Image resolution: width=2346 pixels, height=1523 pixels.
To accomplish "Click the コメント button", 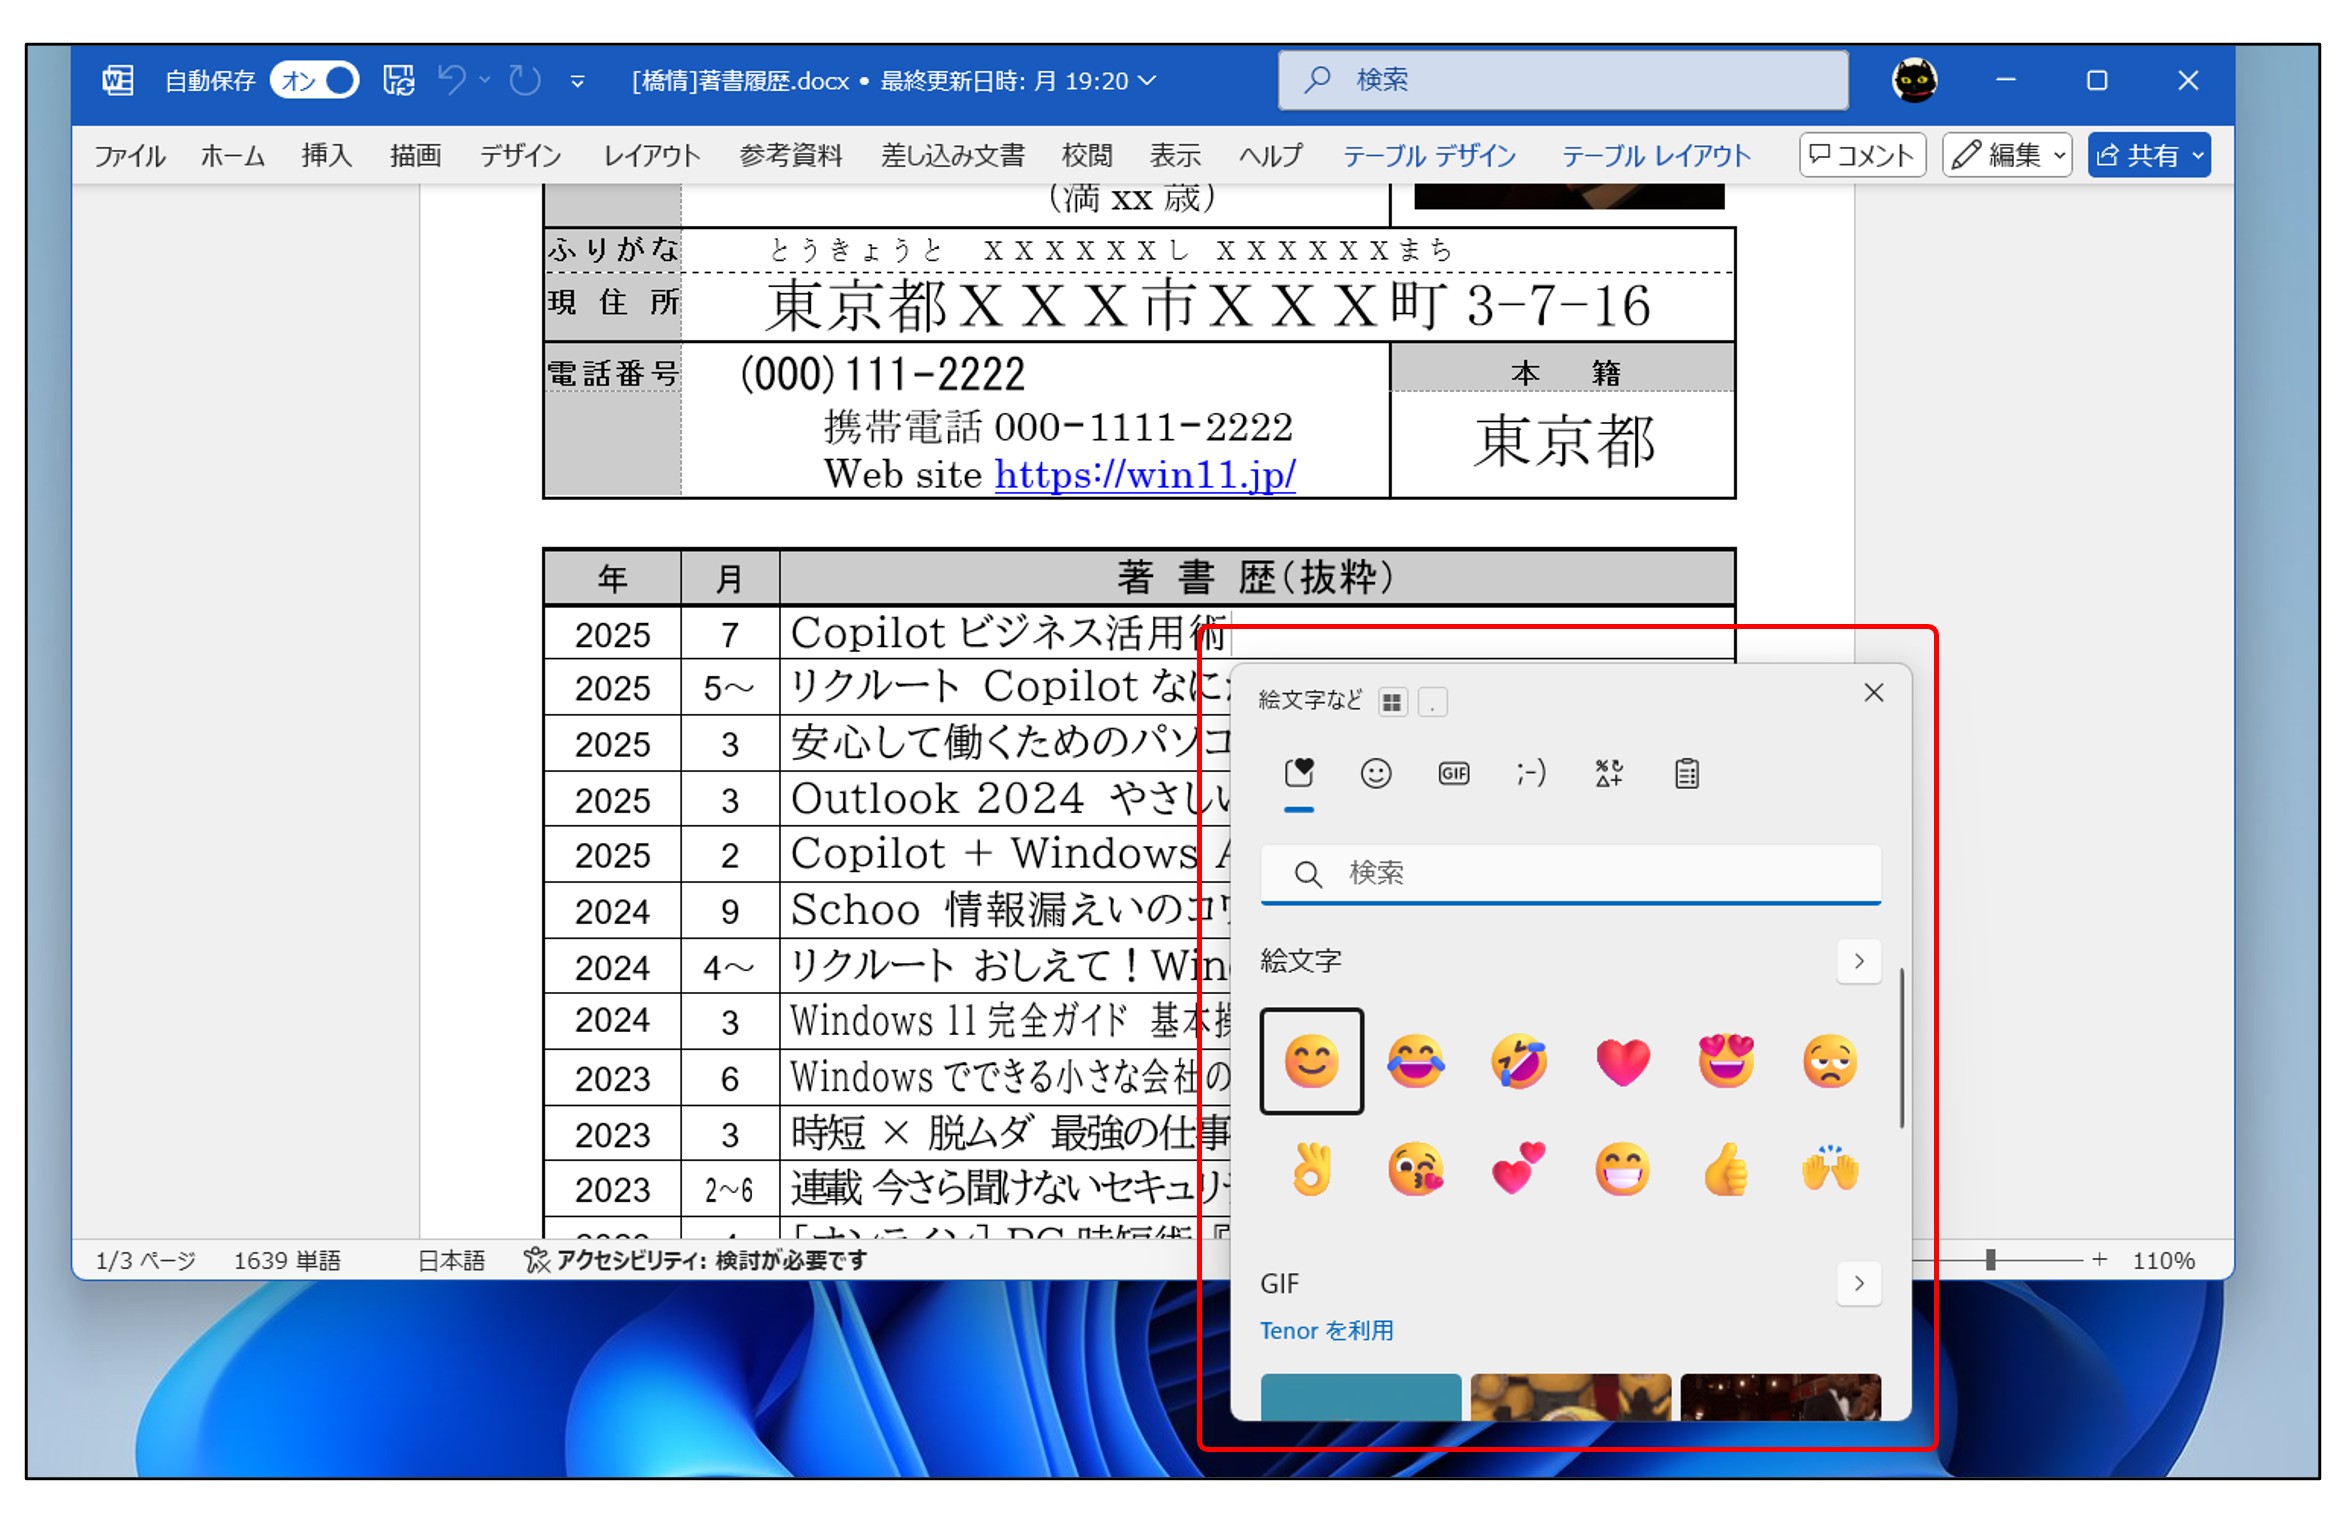I will coord(1862,155).
